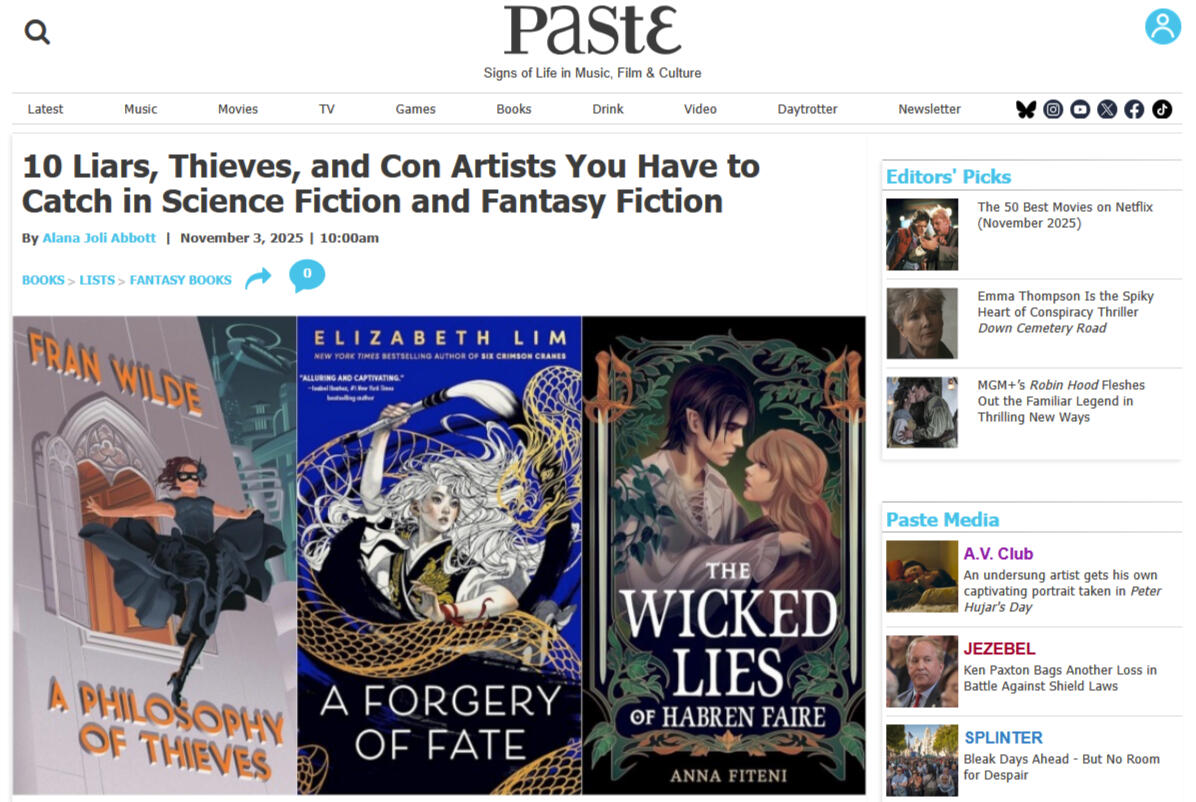Open the user account profile icon
Viewport: 1196px width, 802px height.
point(1162,27)
